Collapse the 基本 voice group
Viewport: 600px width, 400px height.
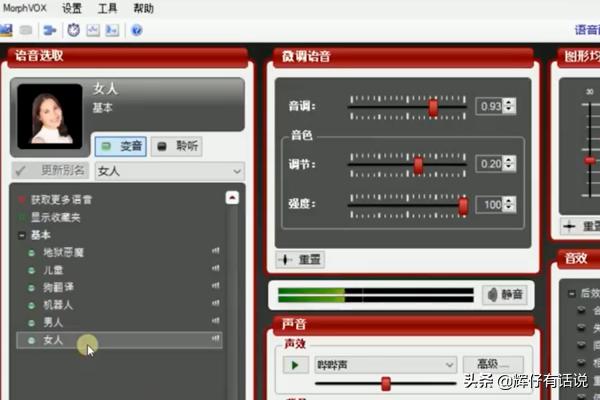tap(22, 235)
